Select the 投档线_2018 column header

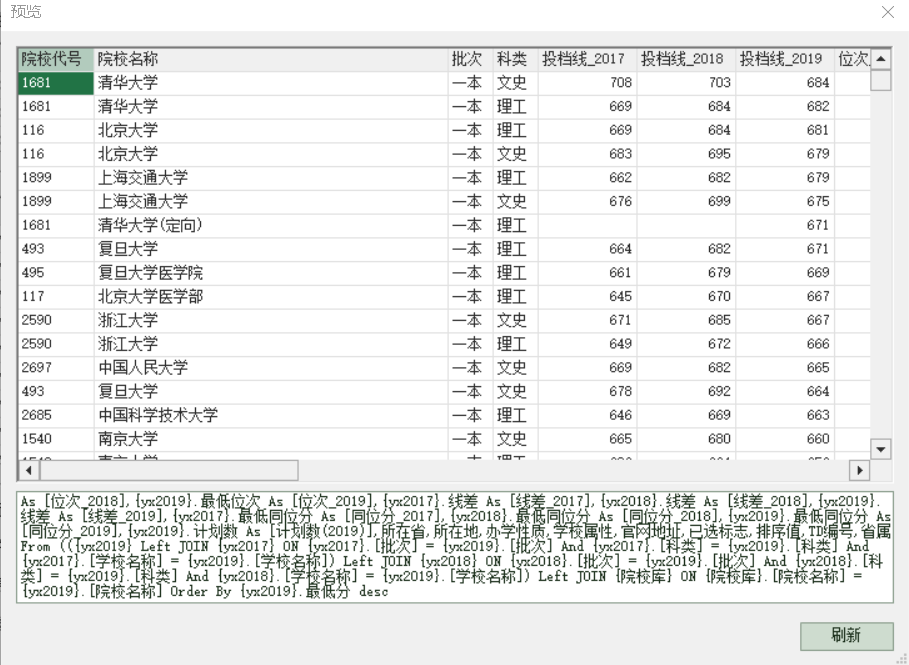(x=685, y=59)
